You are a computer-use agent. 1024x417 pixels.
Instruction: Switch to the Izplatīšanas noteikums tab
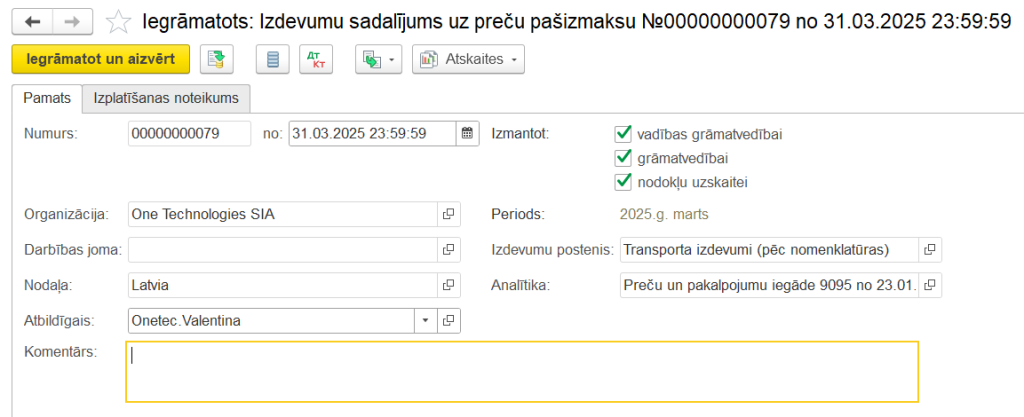coord(165,98)
